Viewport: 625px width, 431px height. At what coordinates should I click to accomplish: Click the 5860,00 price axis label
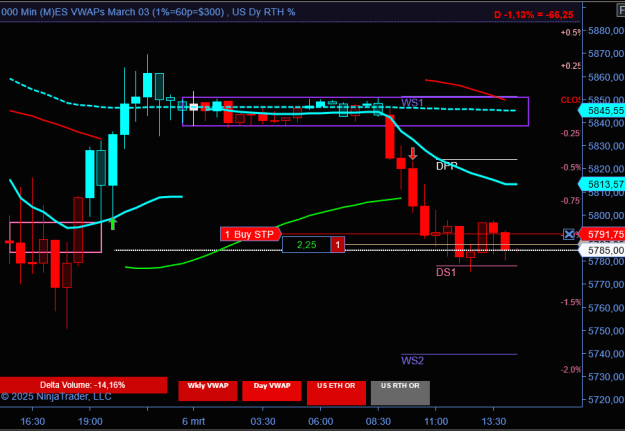tap(606, 77)
